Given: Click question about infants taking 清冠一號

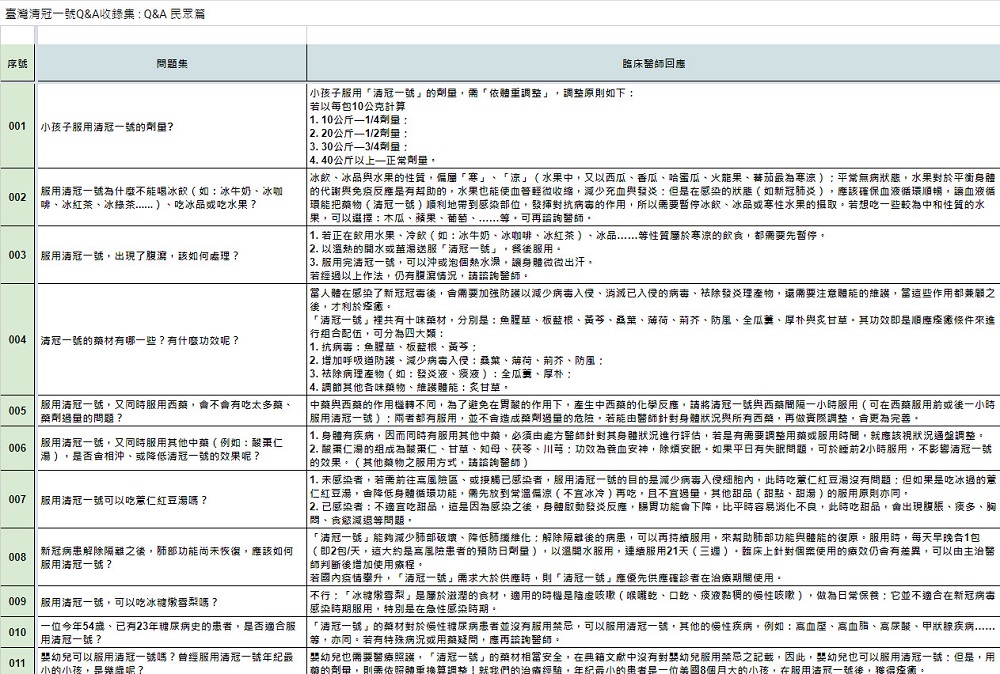Looking at the screenshot, I should point(172,663).
